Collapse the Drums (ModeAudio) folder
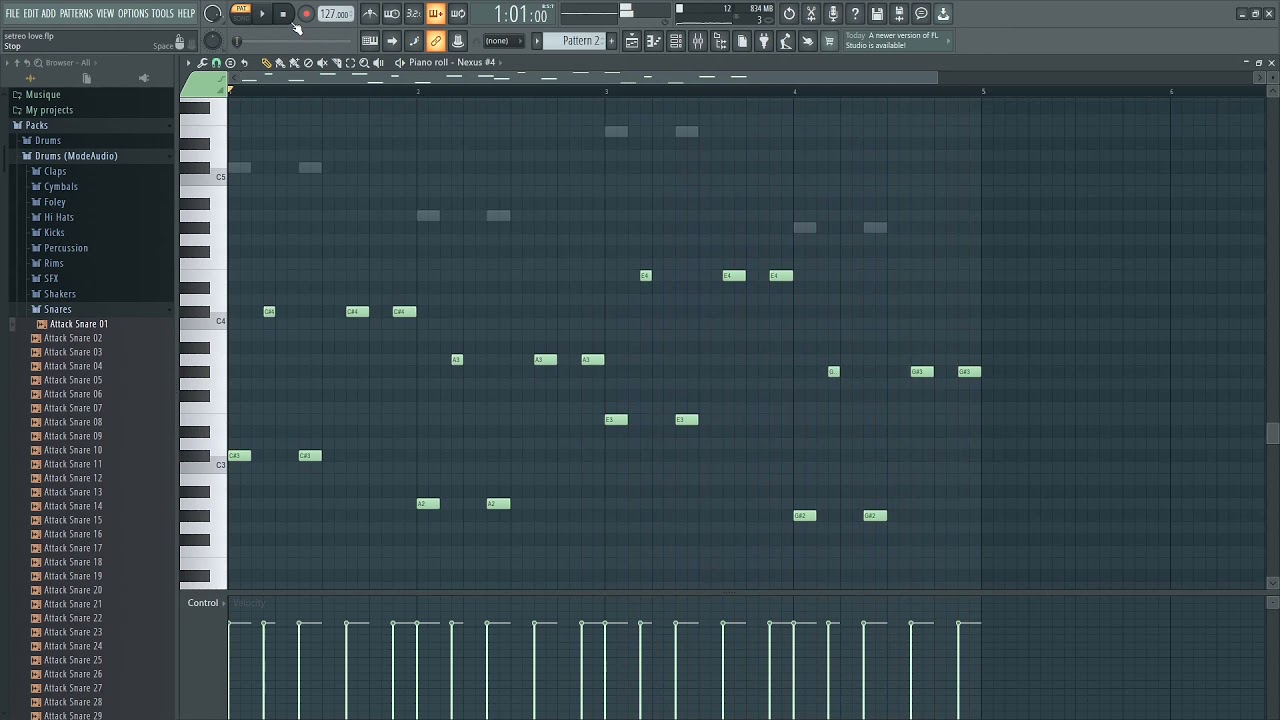 (x=76, y=156)
